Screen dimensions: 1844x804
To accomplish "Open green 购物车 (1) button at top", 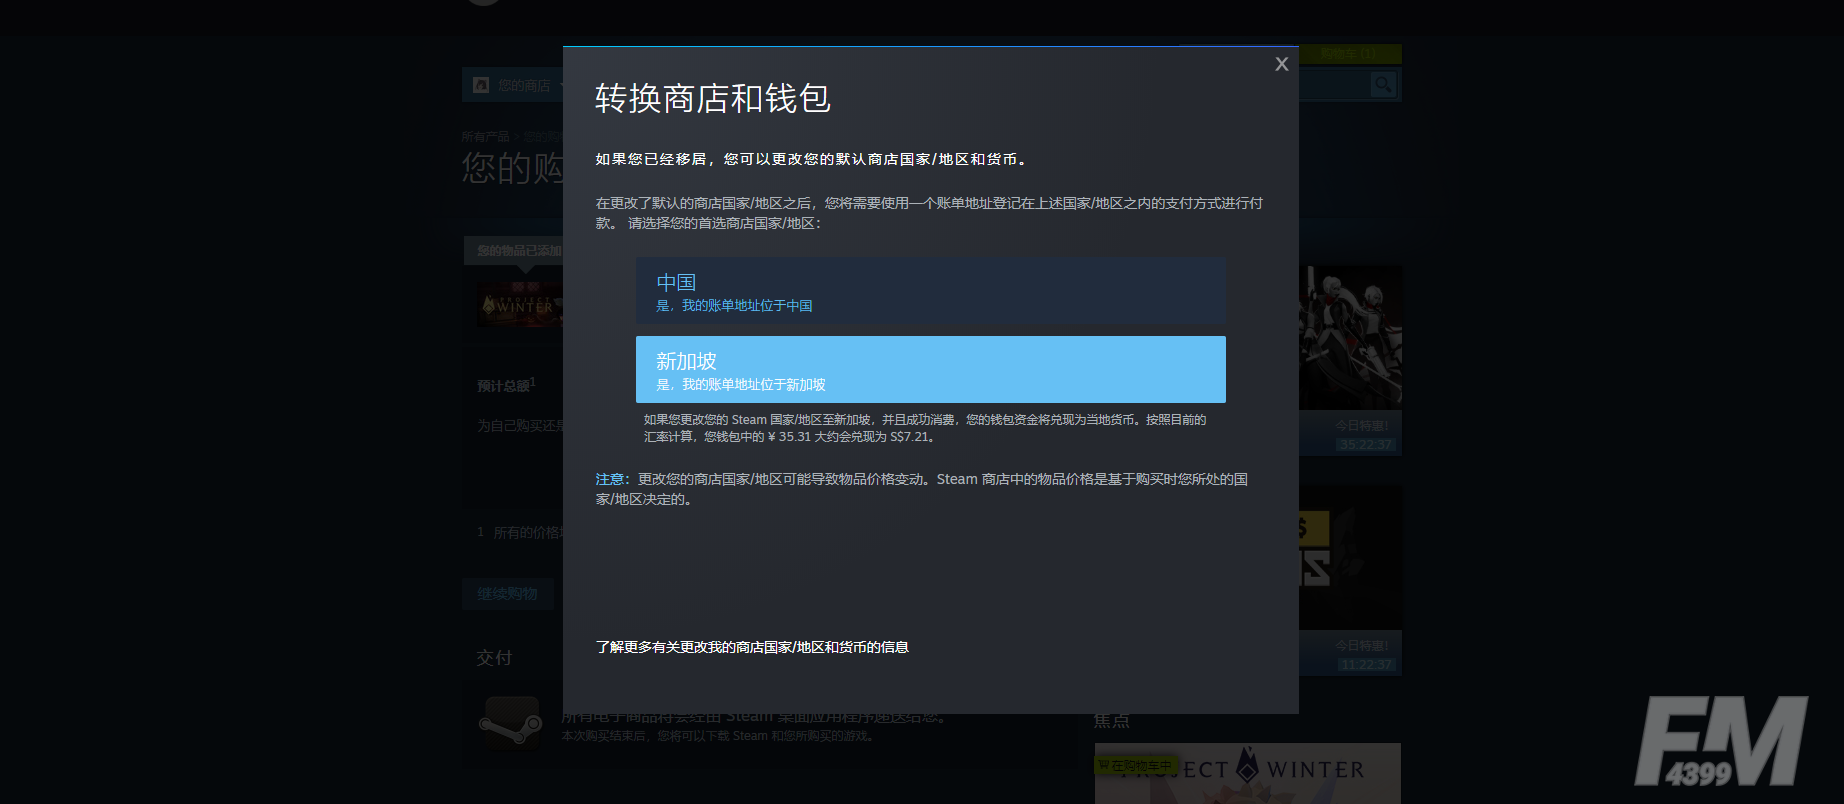I will tap(1349, 54).
